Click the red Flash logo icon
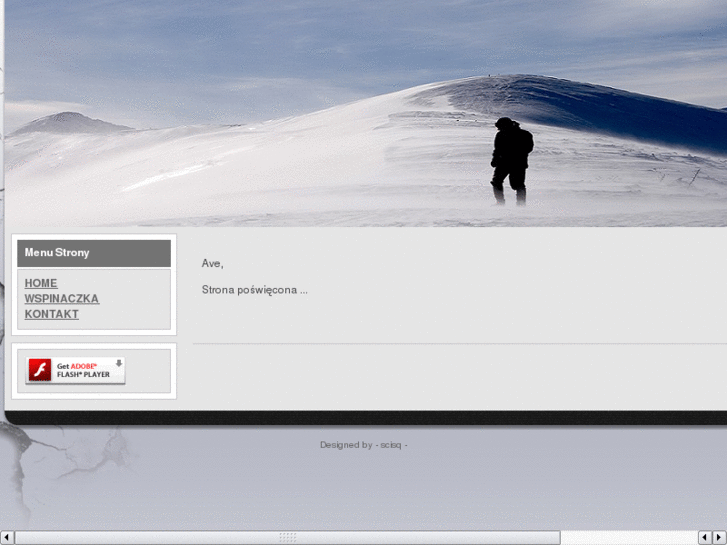The width and height of the screenshot is (727, 545). tap(40, 370)
